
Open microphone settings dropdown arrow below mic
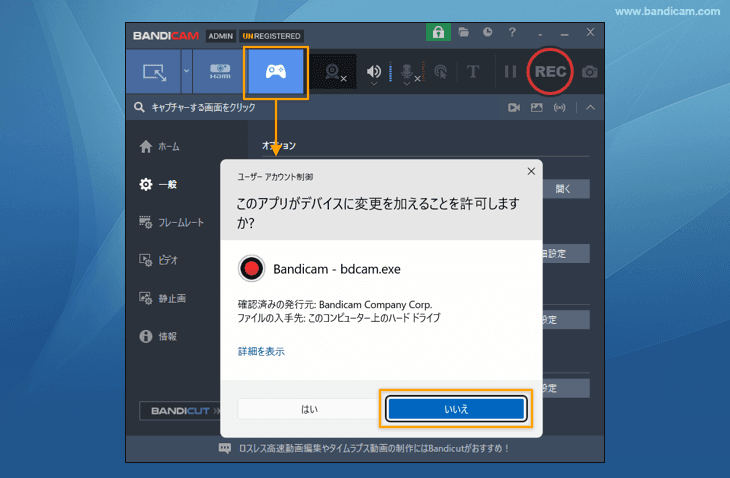(x=407, y=84)
